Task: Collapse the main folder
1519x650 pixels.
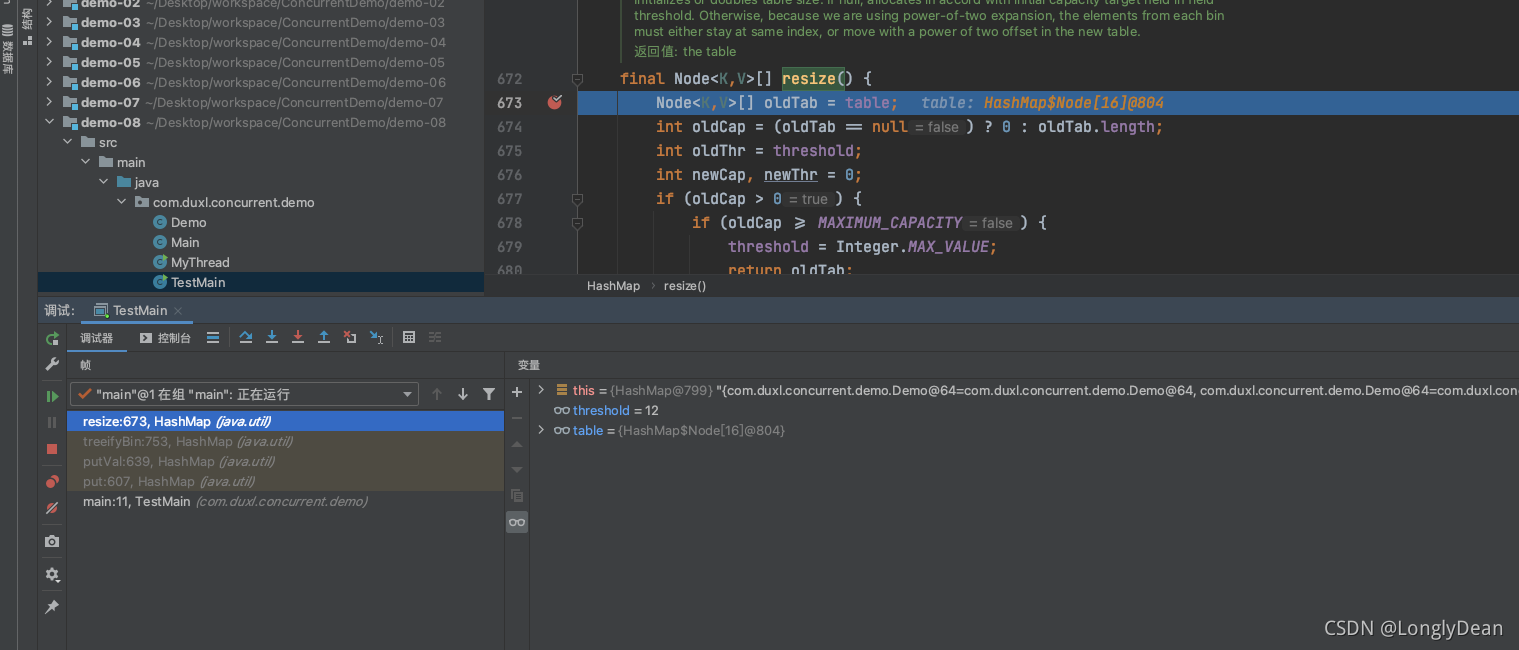Action: tap(86, 162)
